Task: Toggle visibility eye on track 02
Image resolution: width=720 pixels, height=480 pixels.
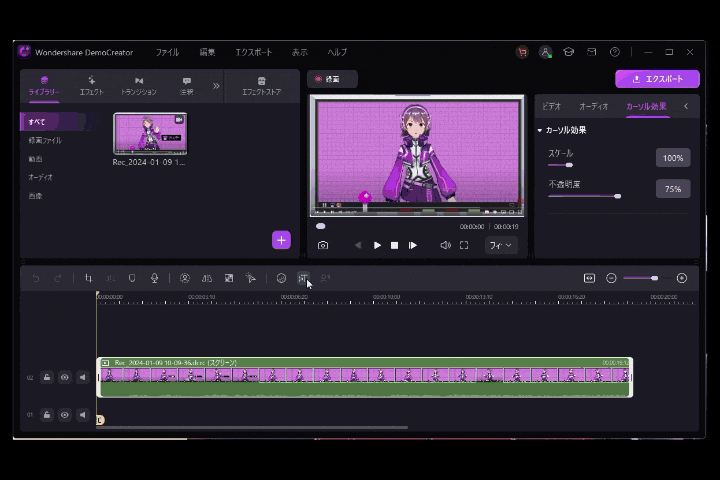Action: (65, 378)
